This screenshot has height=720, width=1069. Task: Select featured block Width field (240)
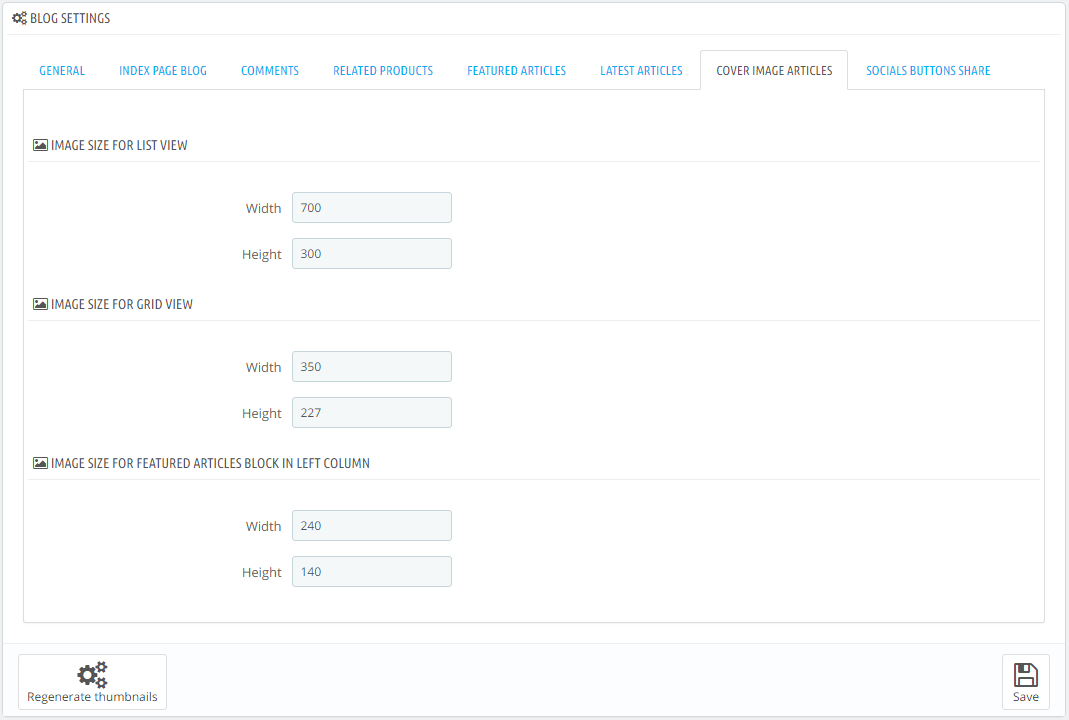(x=372, y=526)
